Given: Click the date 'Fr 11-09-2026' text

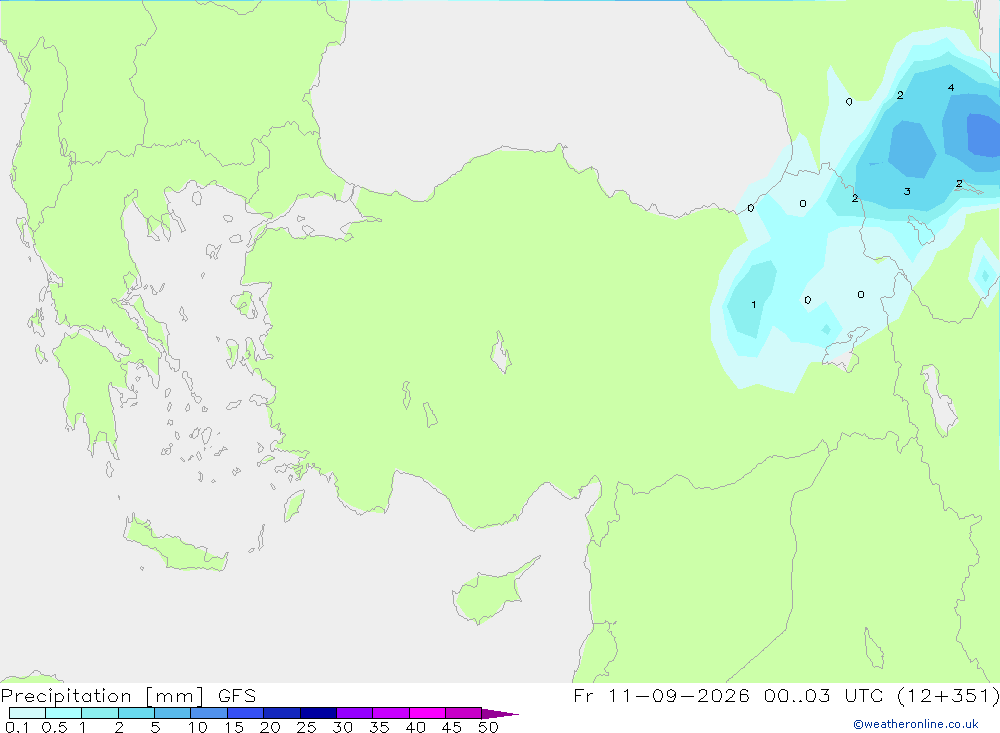Looking at the screenshot, I should tap(661, 696).
